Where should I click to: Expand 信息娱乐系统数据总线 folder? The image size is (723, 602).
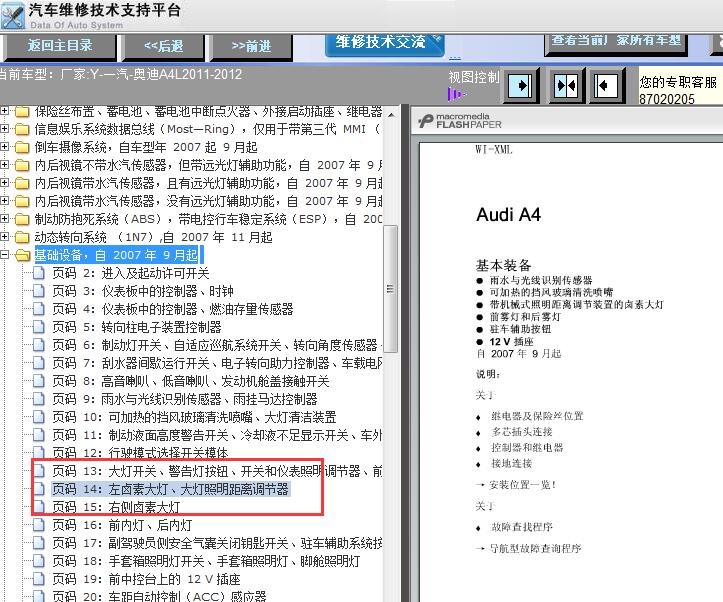coord(4,129)
